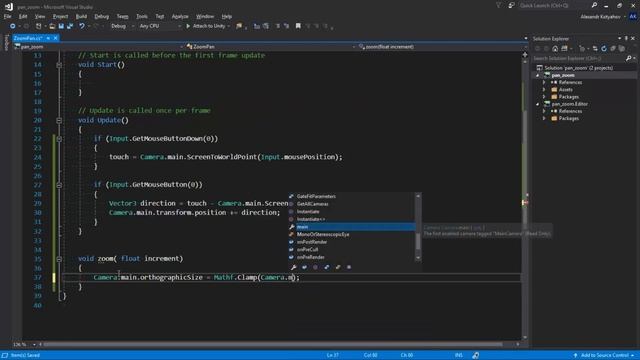Close the ZoomPan.cs tab

pos(56,38)
